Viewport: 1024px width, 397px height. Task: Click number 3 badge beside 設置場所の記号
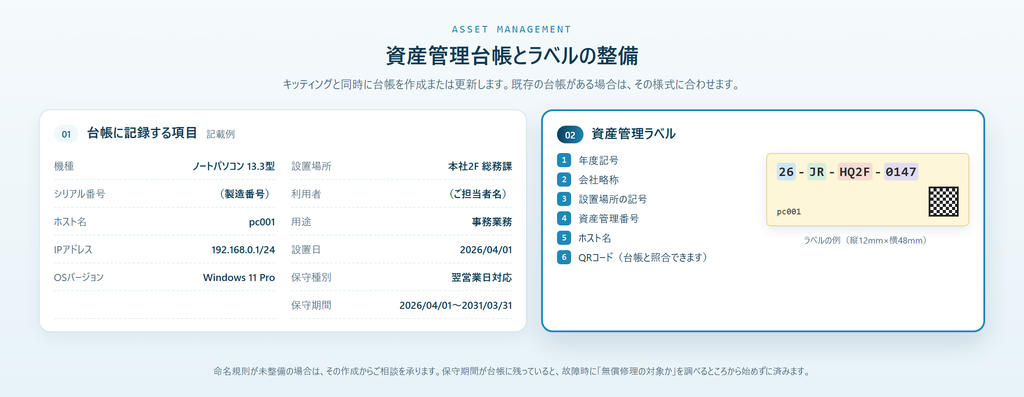point(564,199)
